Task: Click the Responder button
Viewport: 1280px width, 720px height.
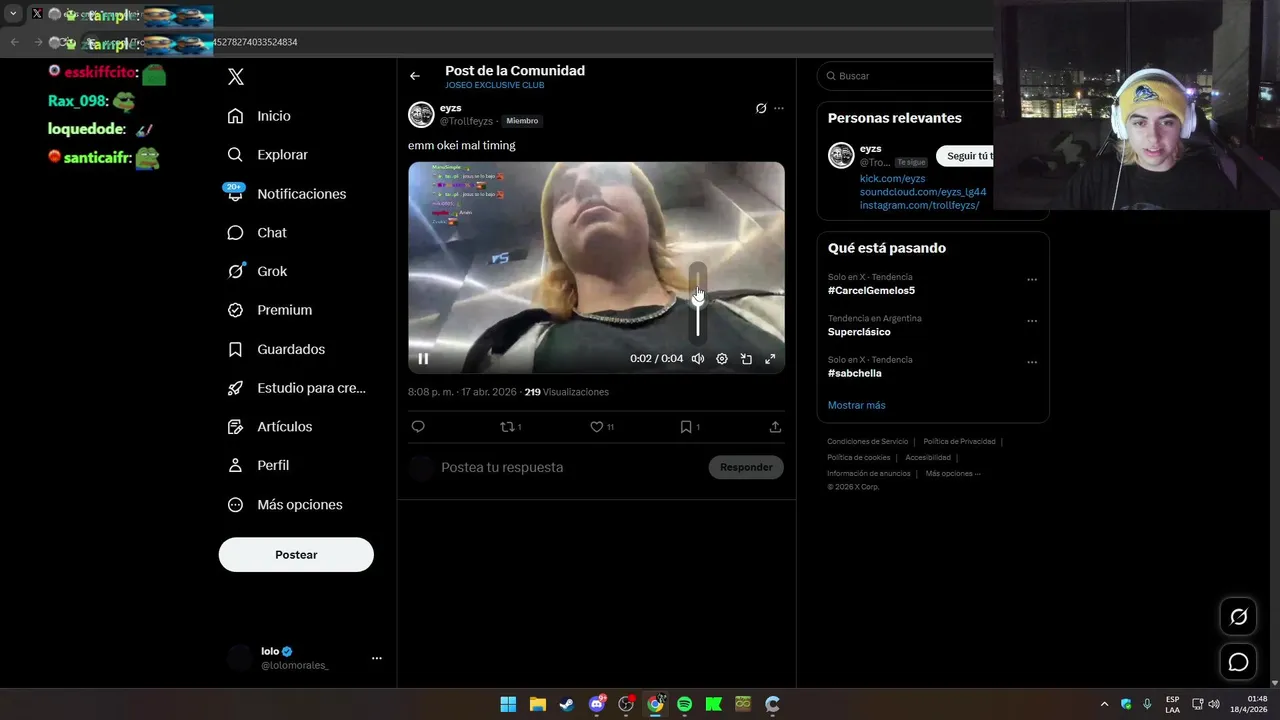Action: (x=746, y=467)
